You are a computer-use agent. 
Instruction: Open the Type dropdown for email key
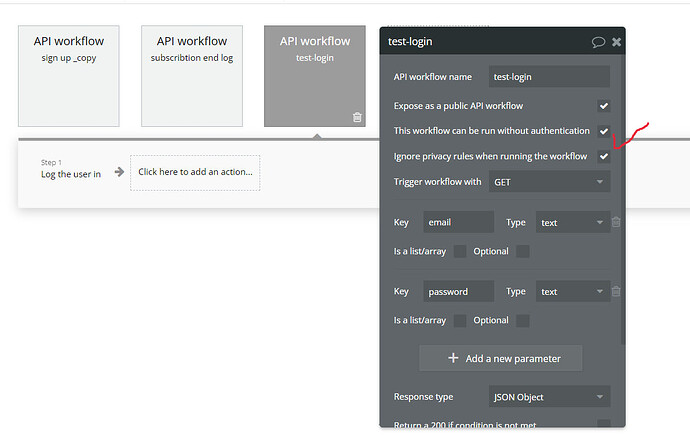click(573, 222)
